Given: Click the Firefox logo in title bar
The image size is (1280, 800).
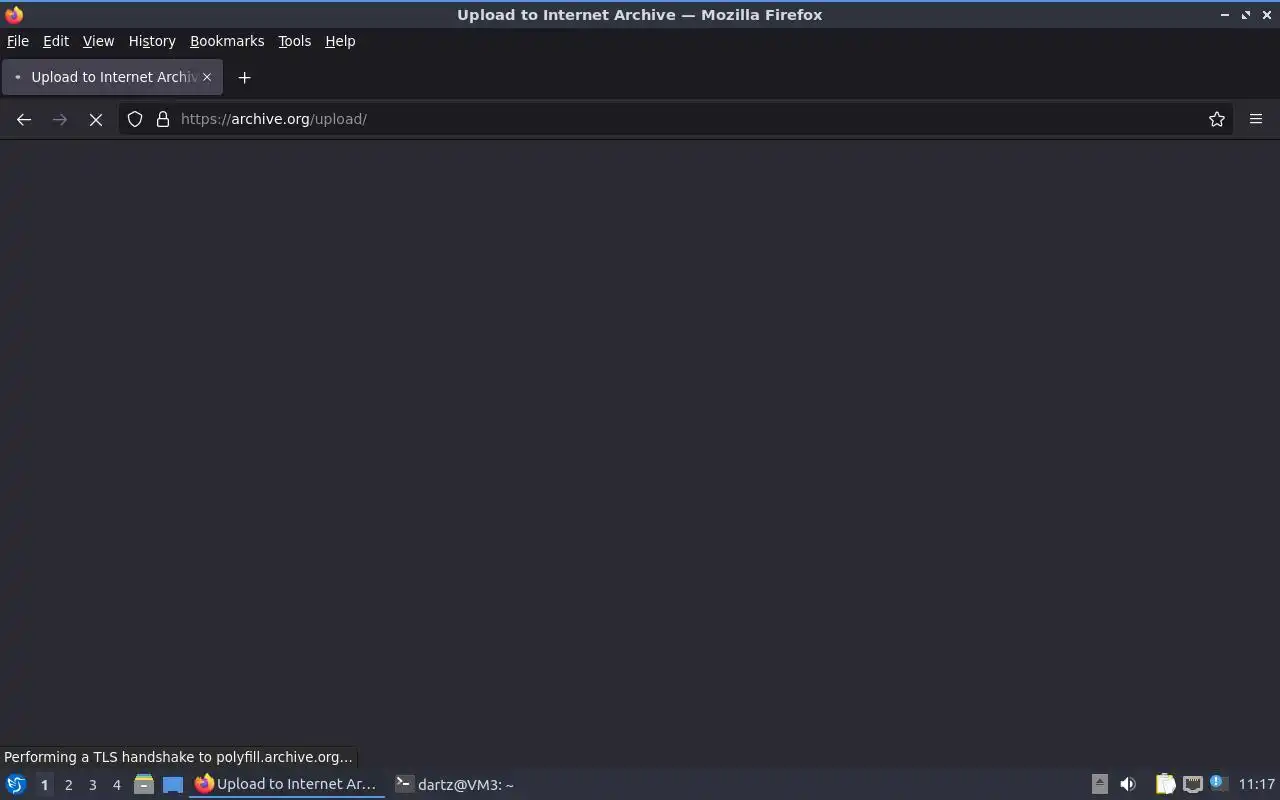Looking at the screenshot, I should coord(14,15).
